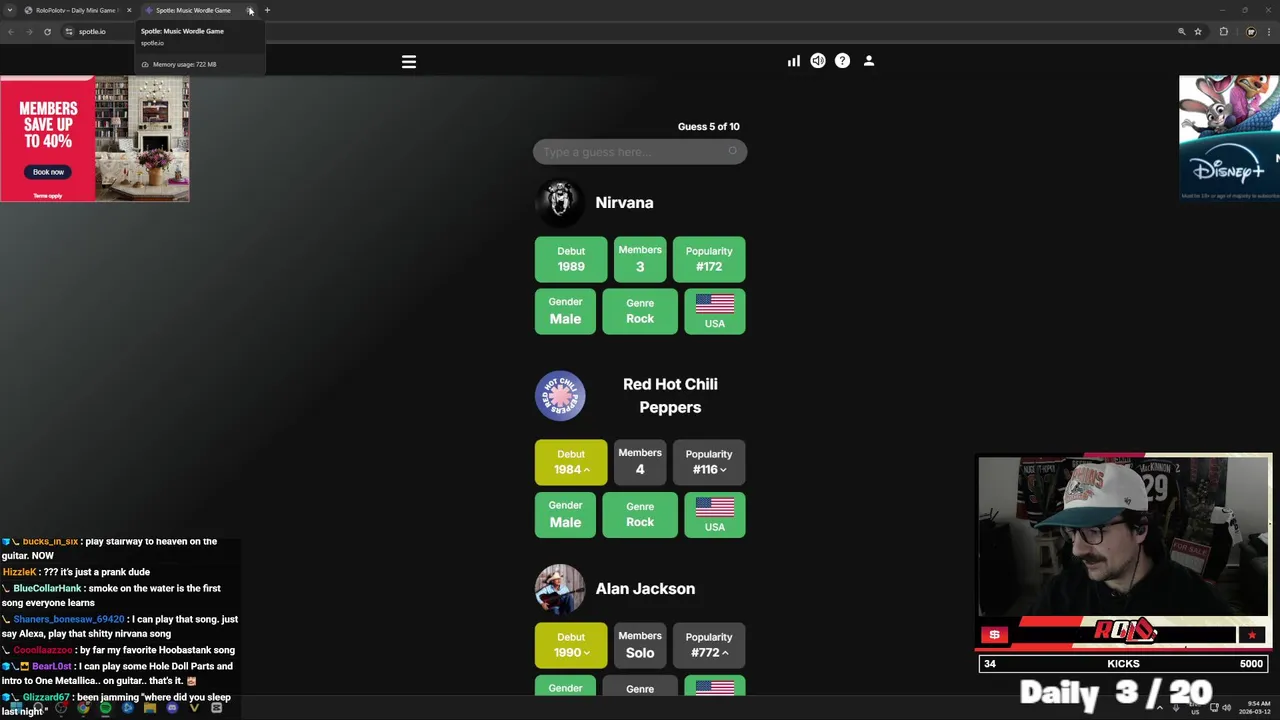The image size is (1280, 720).
Task: Click Shaners_bonesaw_69420's username in chat
Action: 69,619
